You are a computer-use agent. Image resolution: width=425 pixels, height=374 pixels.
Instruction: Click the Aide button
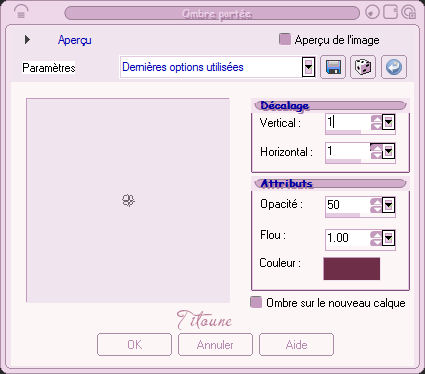[x=296, y=345]
